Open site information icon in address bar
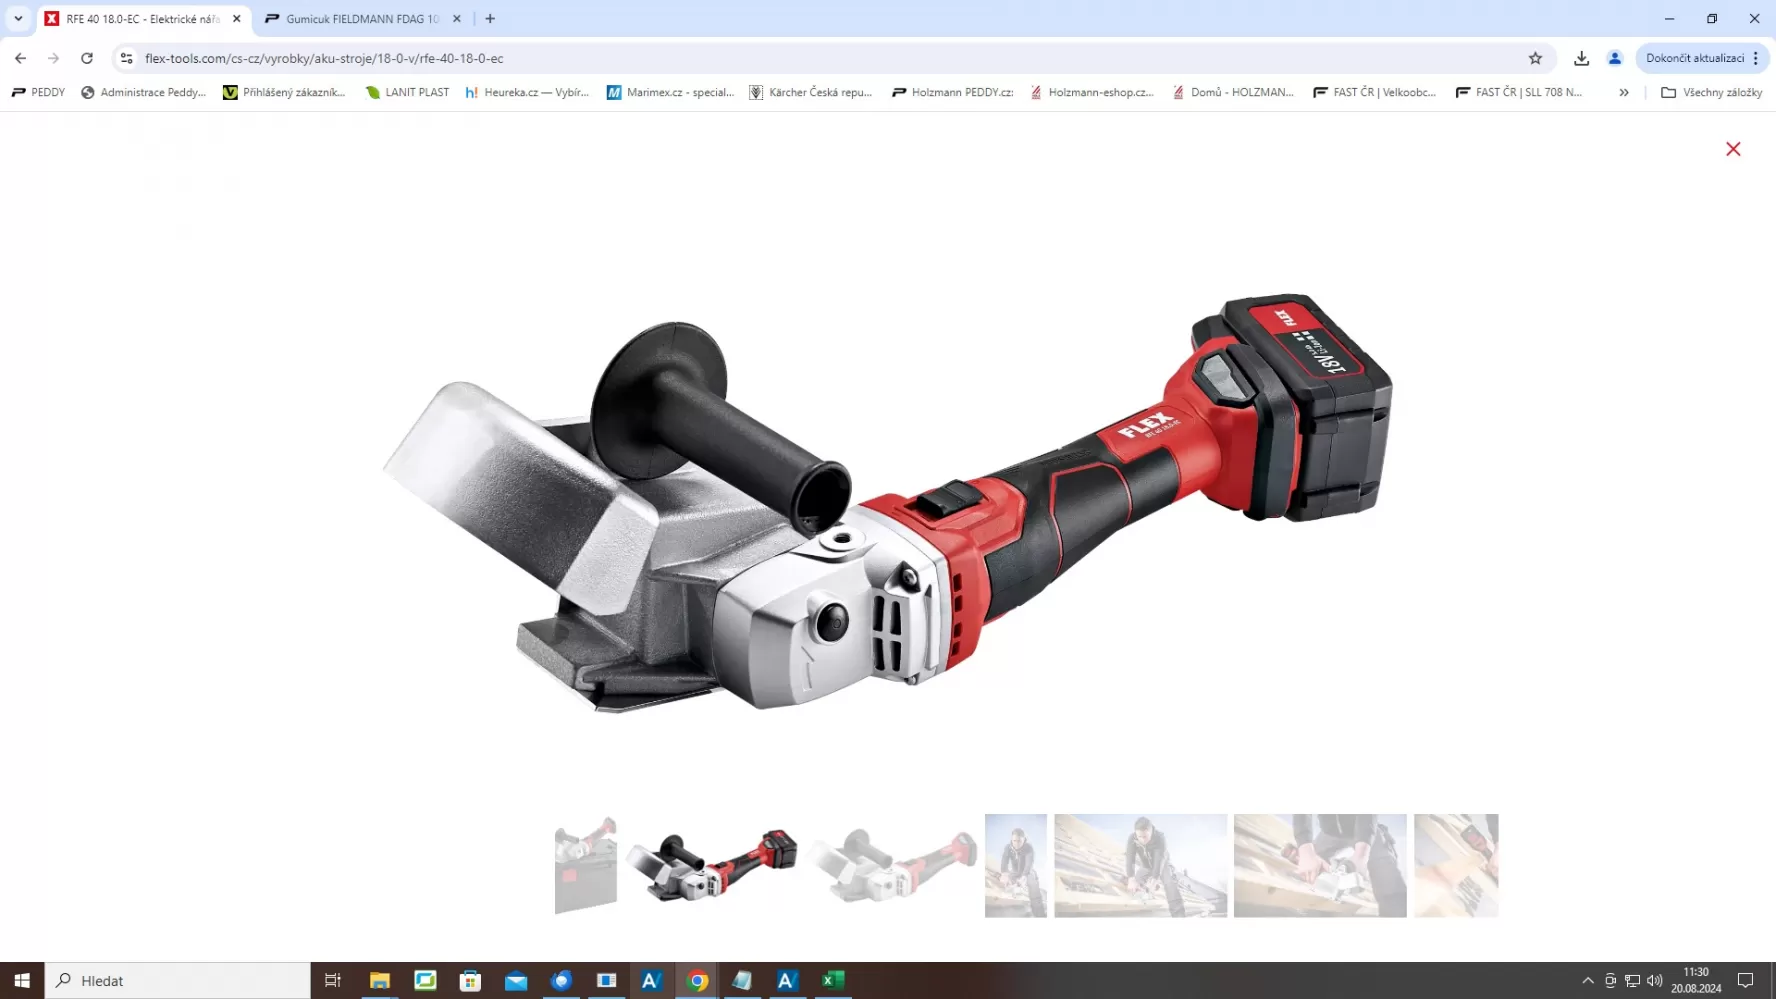This screenshot has width=1776, height=999. click(x=127, y=58)
